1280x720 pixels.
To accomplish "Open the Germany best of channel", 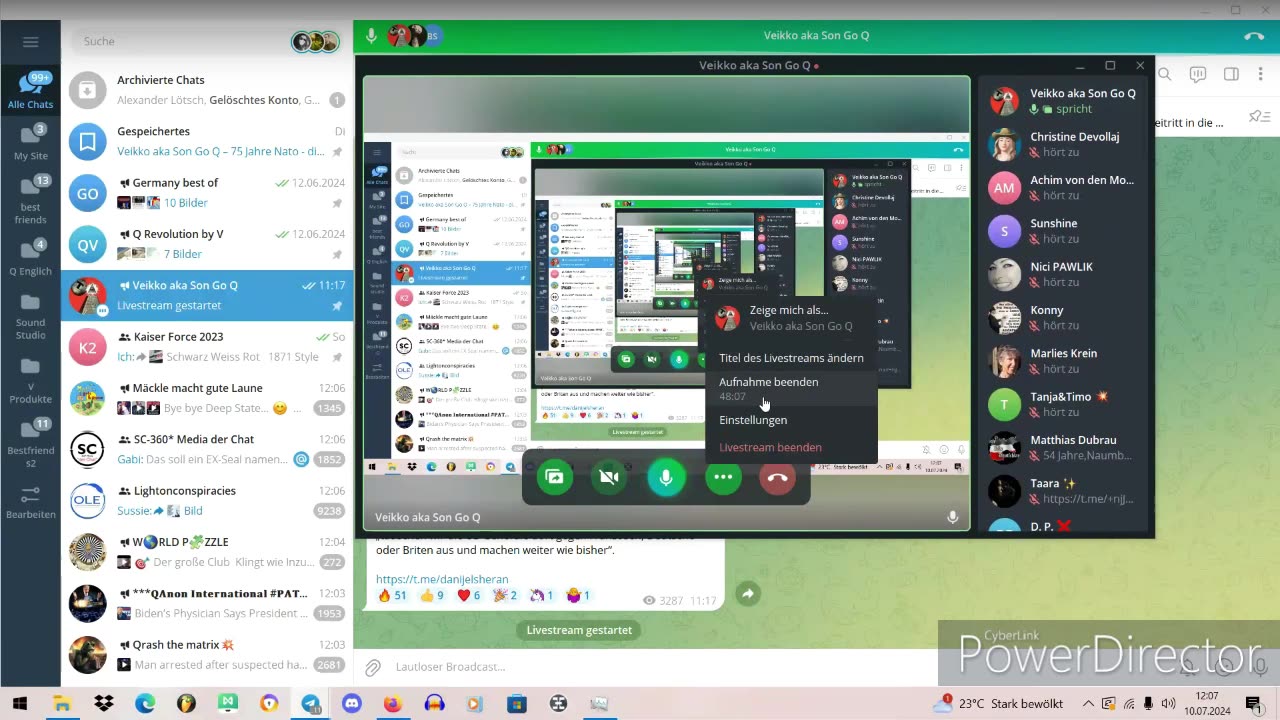I will point(207,193).
